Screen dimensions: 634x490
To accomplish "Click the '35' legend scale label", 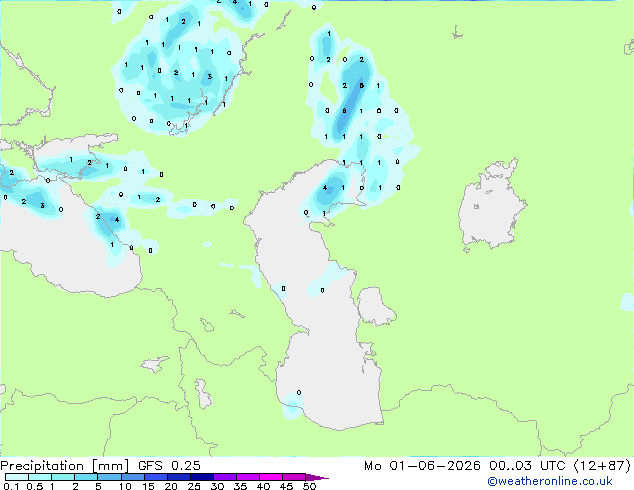I will [240, 486].
